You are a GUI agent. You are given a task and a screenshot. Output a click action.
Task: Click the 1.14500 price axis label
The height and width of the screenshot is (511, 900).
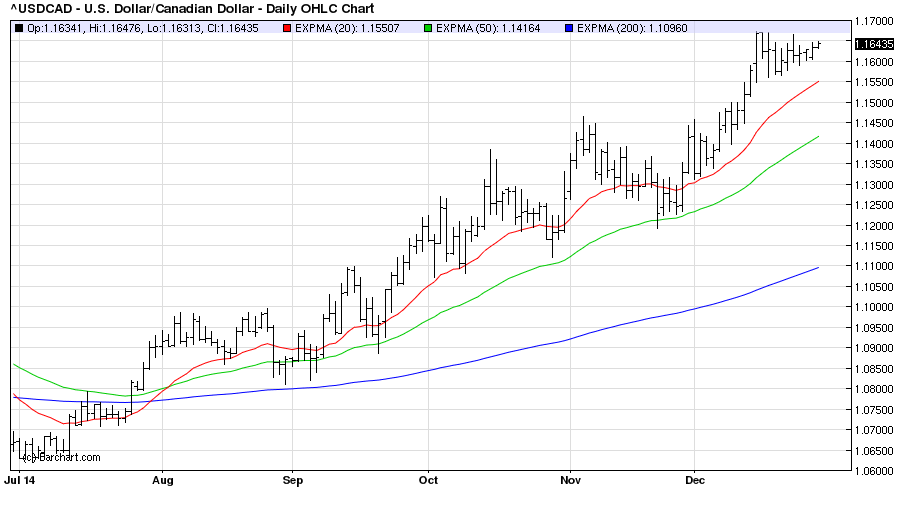[x=874, y=123]
